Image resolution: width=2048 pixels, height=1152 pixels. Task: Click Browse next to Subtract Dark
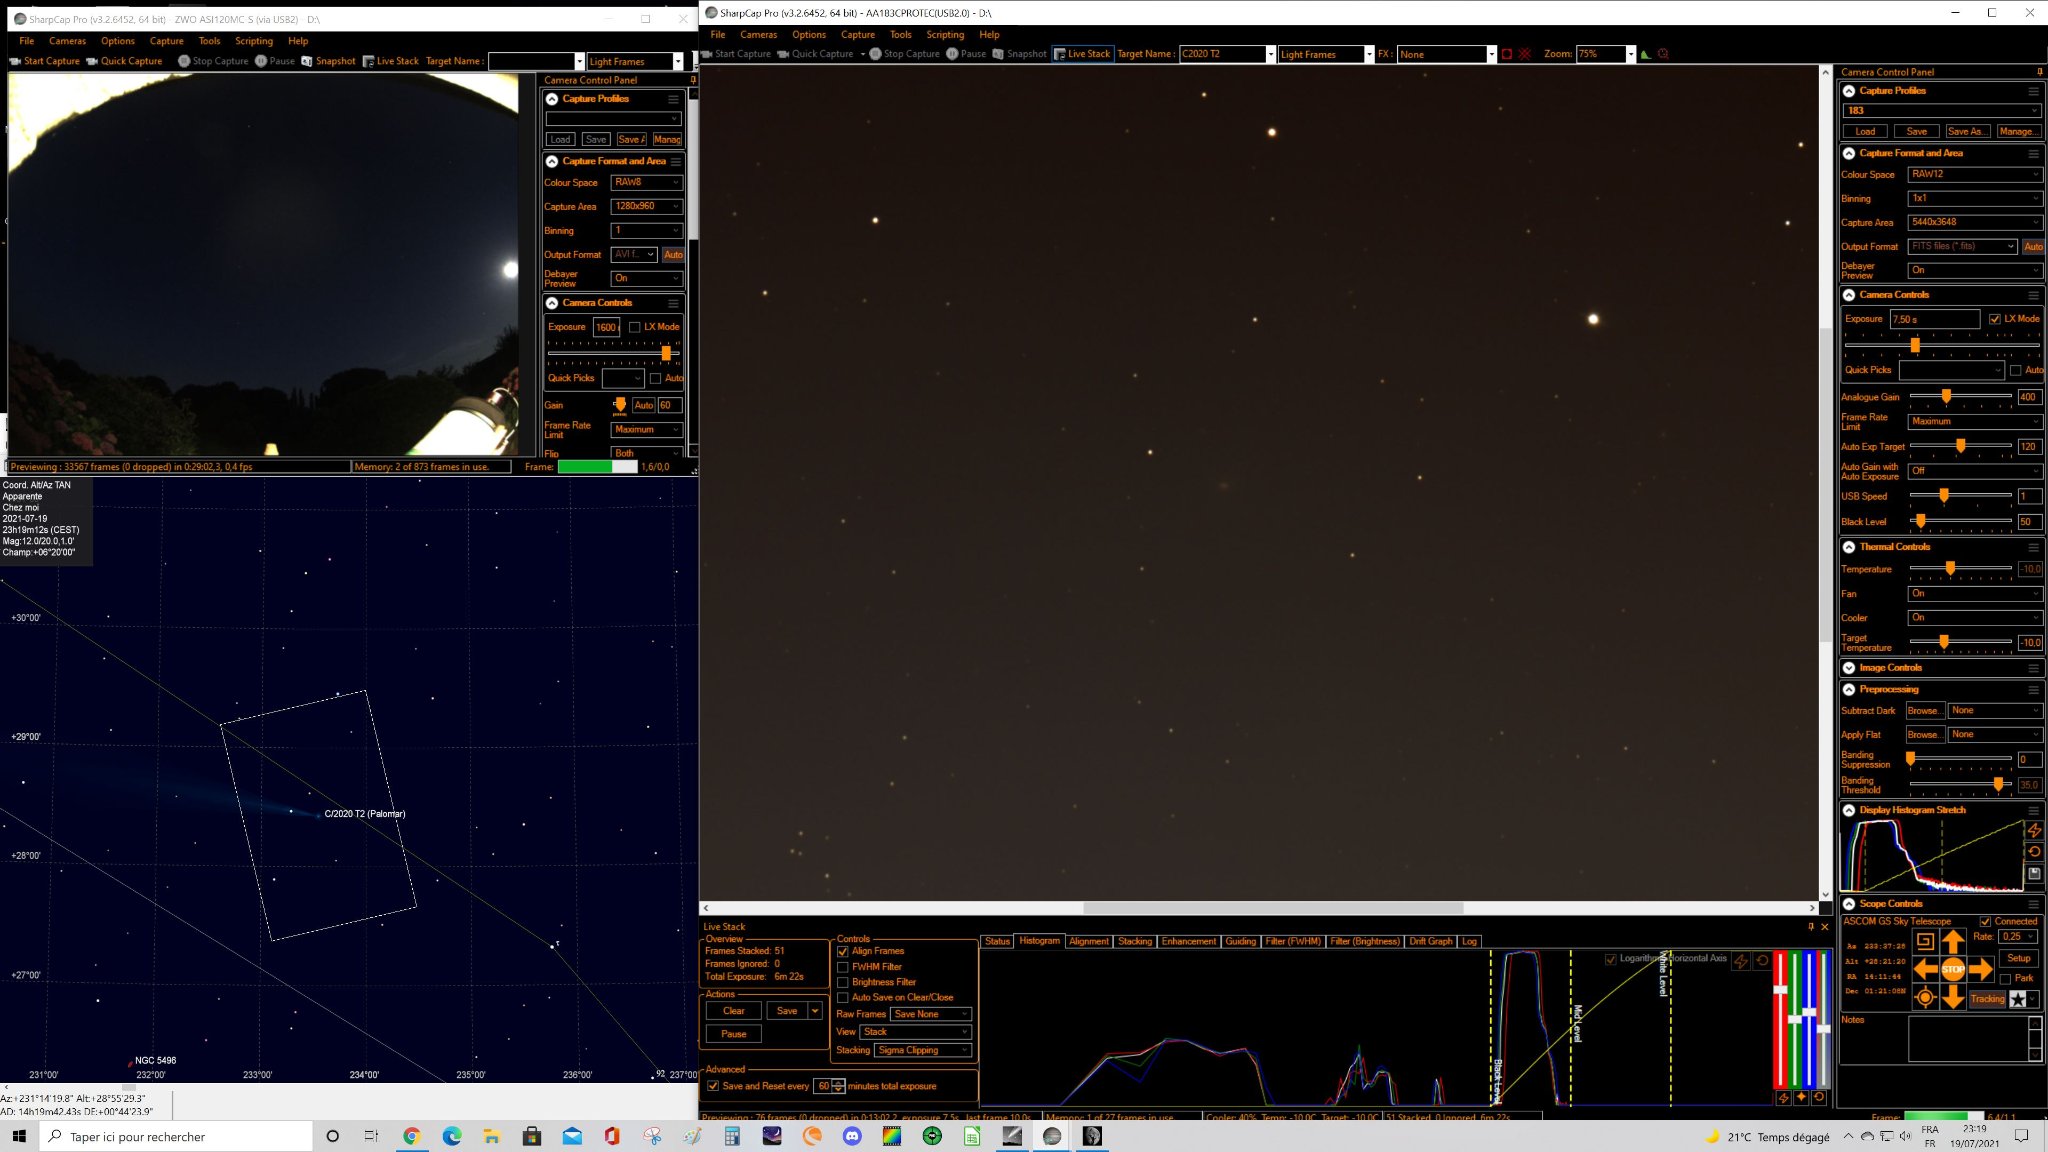1925,711
